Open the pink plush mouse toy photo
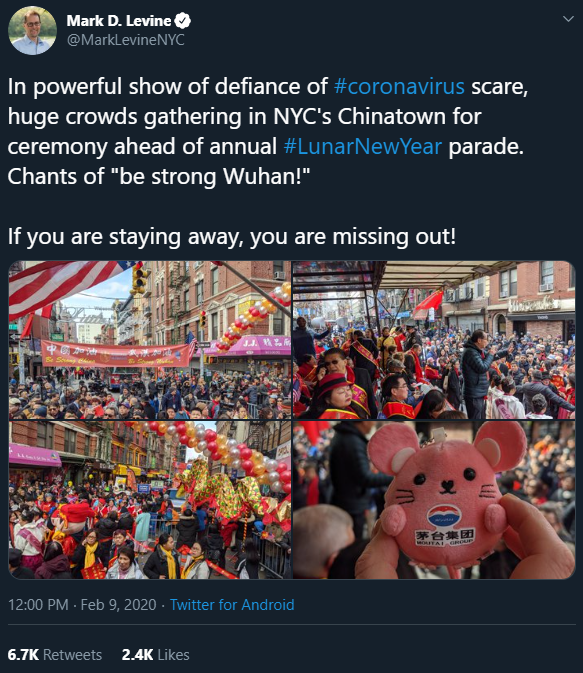 tap(434, 500)
